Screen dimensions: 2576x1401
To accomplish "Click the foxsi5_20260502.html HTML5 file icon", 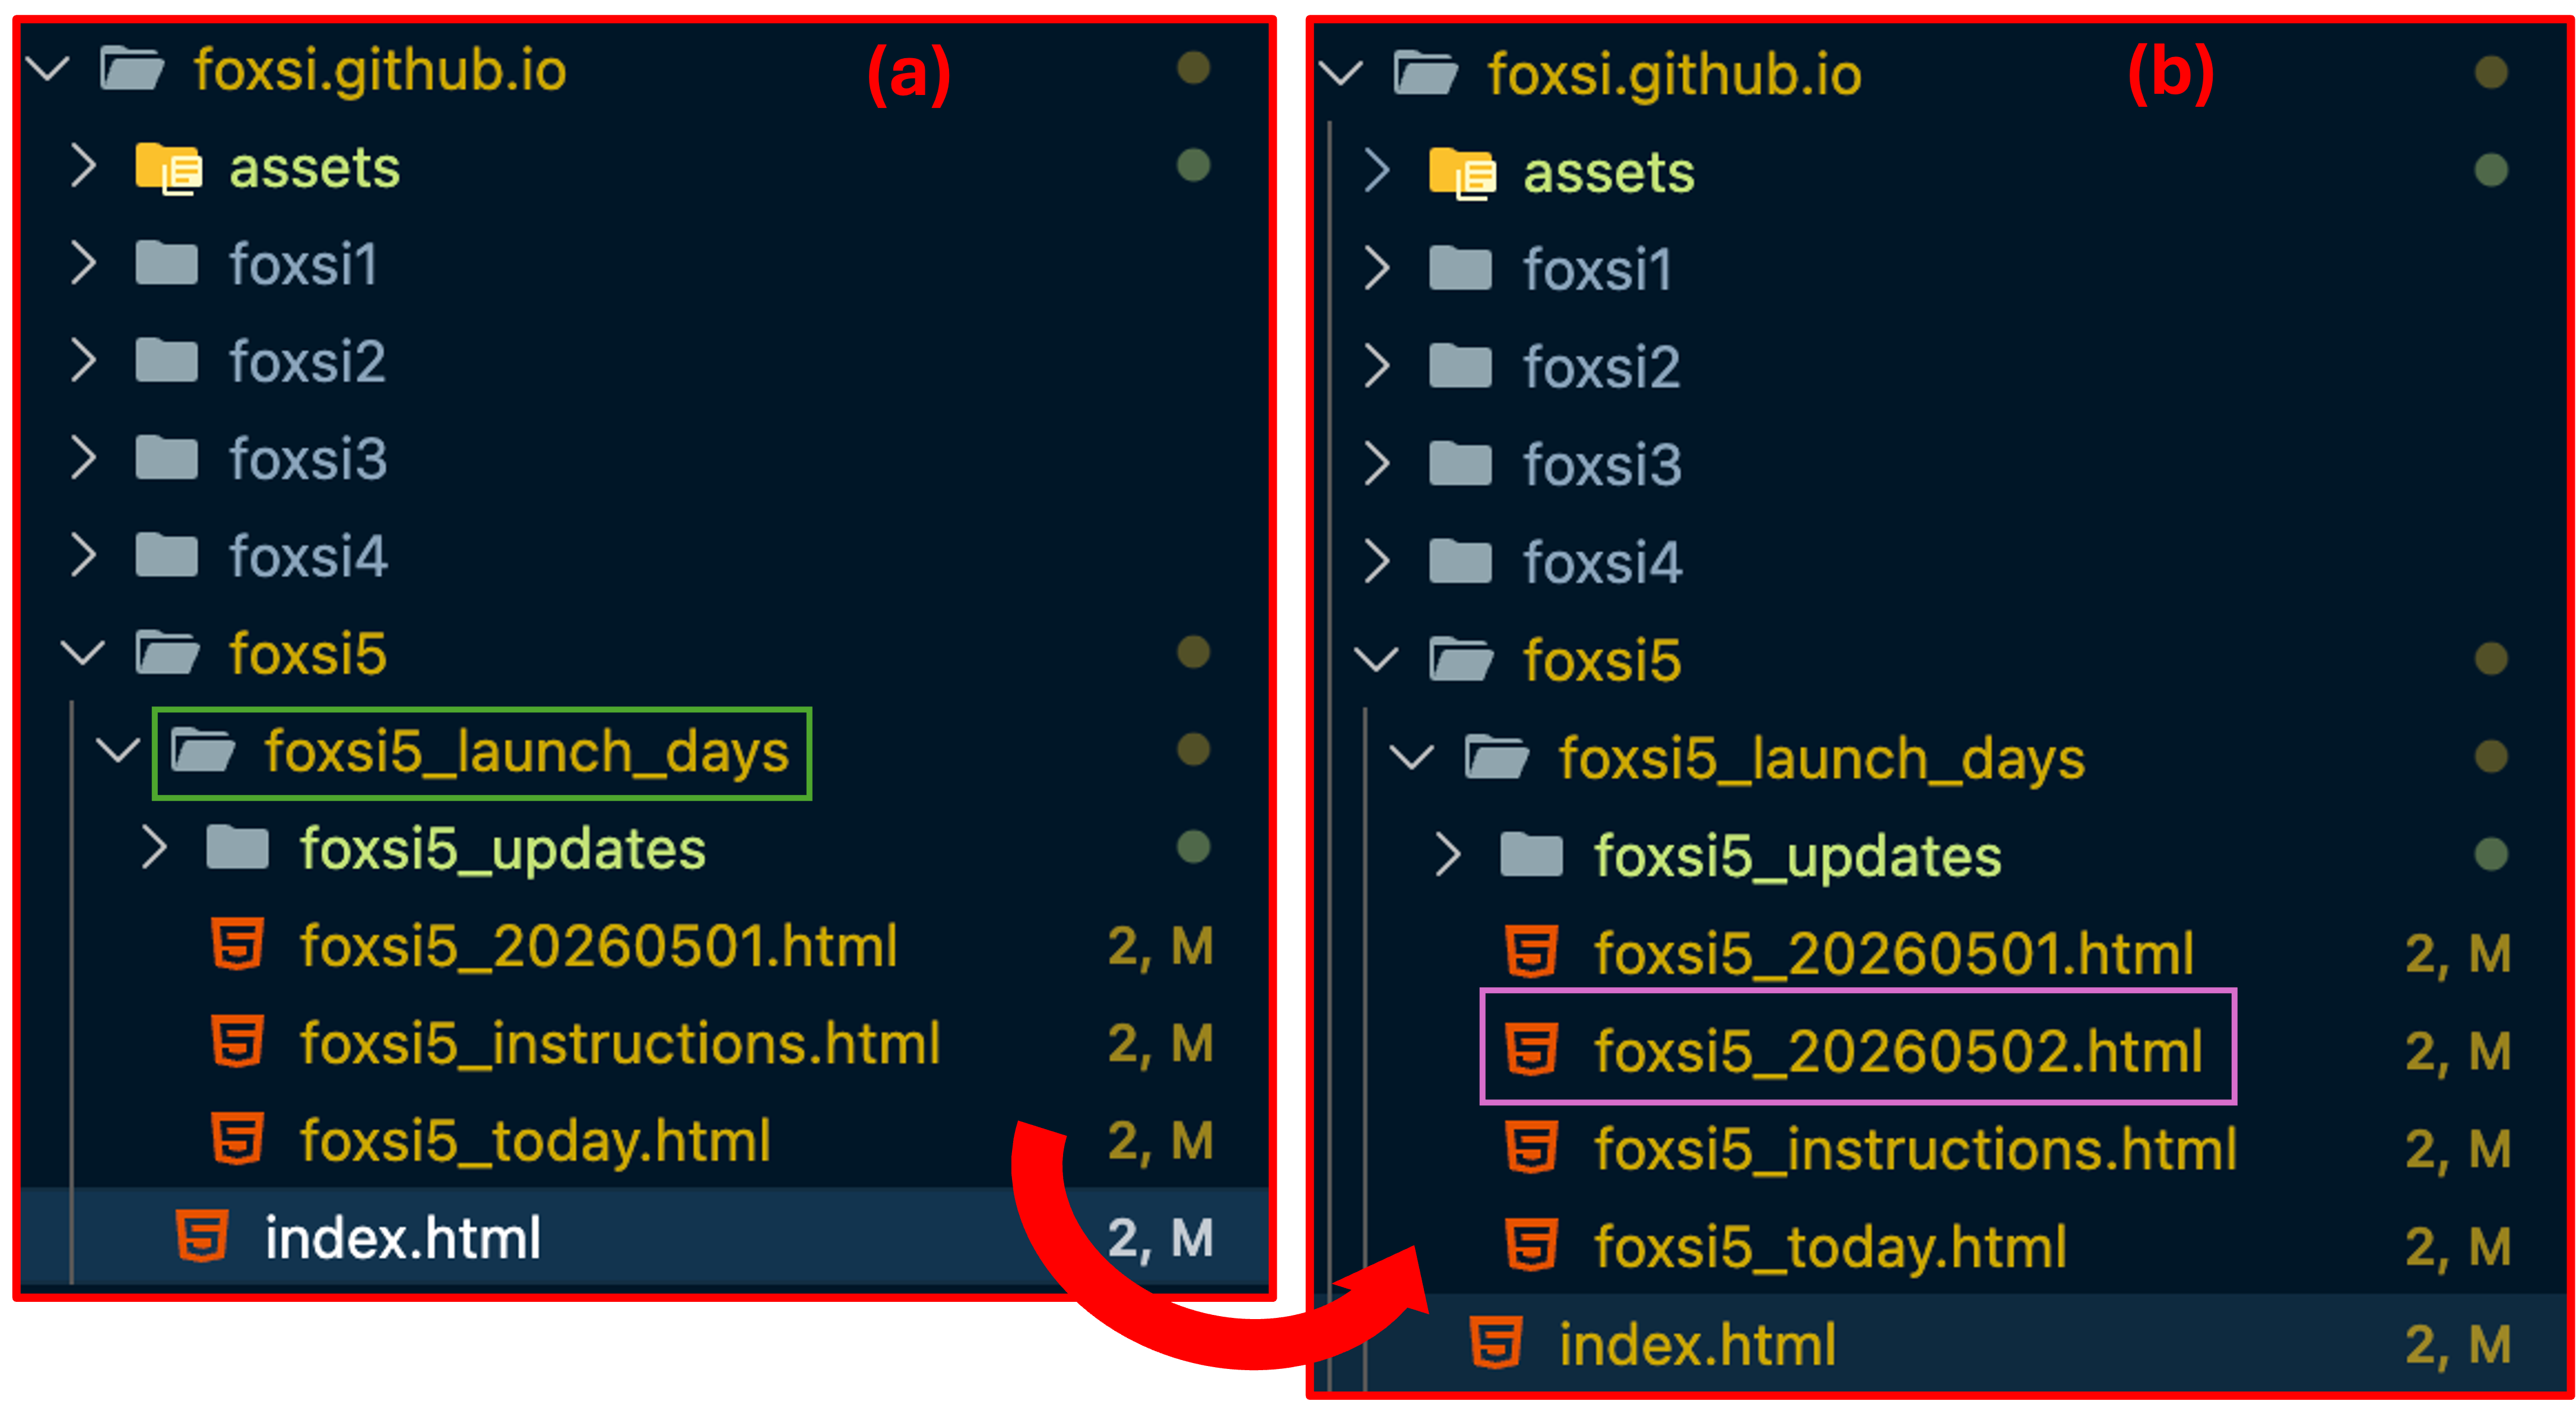I will click(1531, 1049).
